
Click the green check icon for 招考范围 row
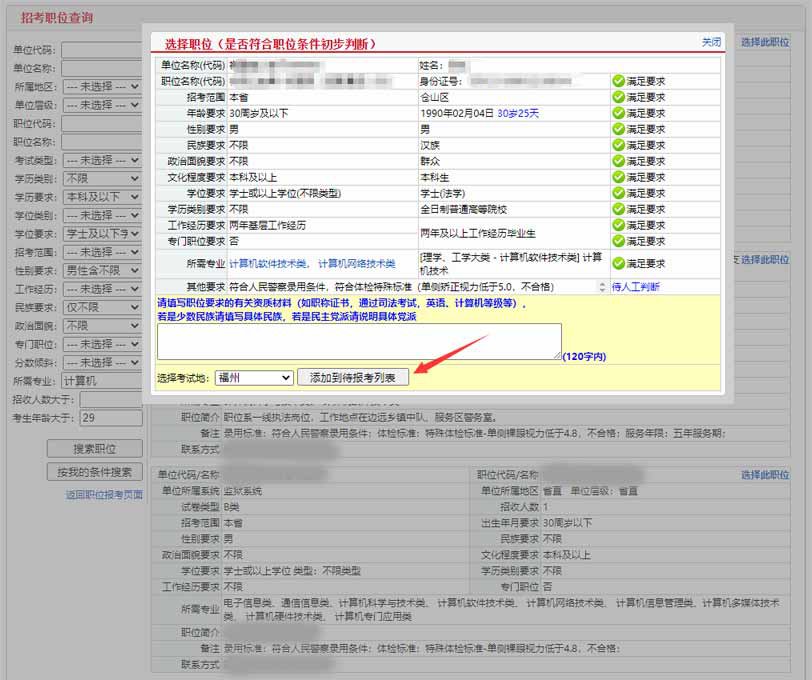click(x=618, y=97)
